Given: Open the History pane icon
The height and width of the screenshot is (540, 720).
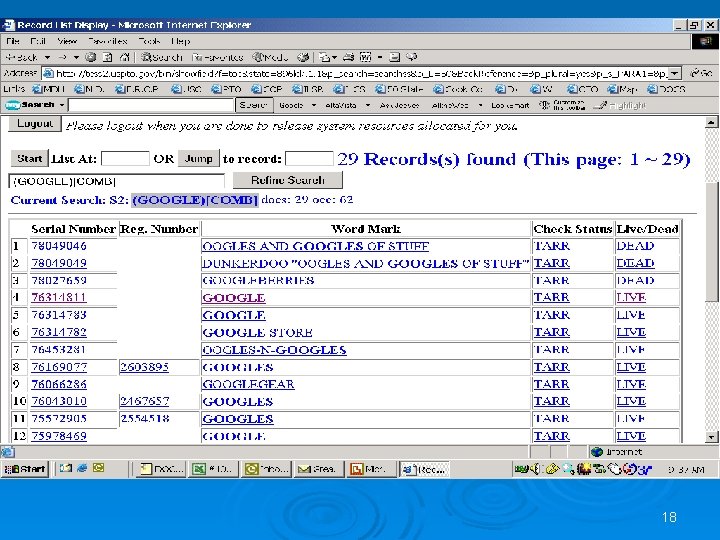Looking at the screenshot, I should coord(303,57).
